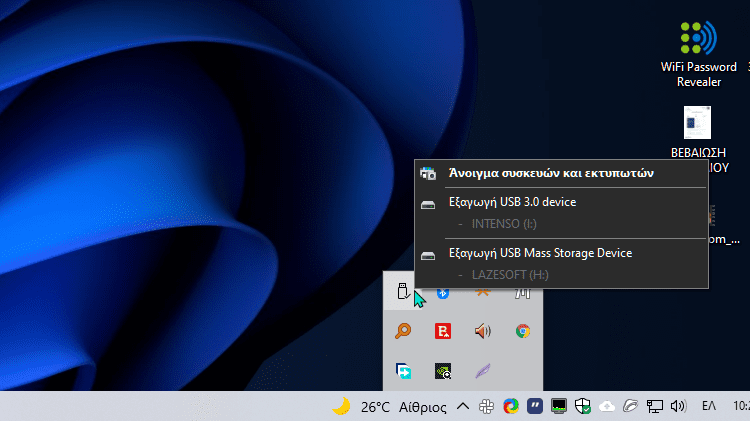
Task: Open the Bluetooth tray icon
Action: pos(442,293)
